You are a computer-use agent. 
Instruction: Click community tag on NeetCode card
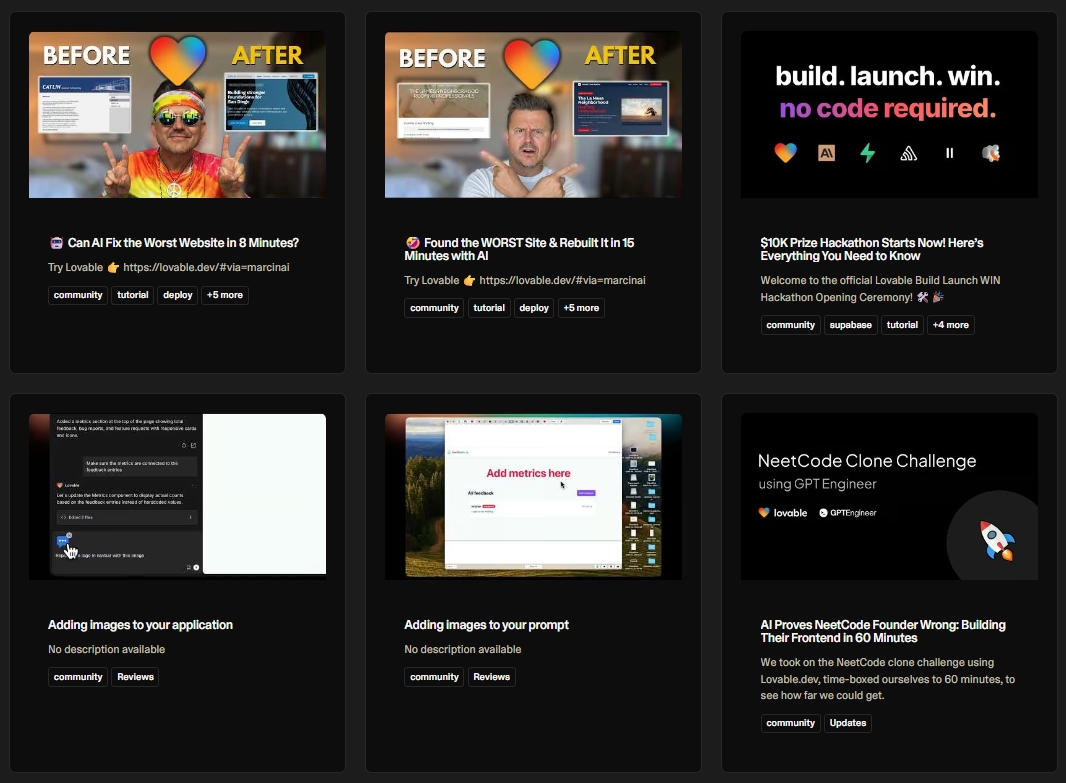pyautogui.click(x=790, y=723)
